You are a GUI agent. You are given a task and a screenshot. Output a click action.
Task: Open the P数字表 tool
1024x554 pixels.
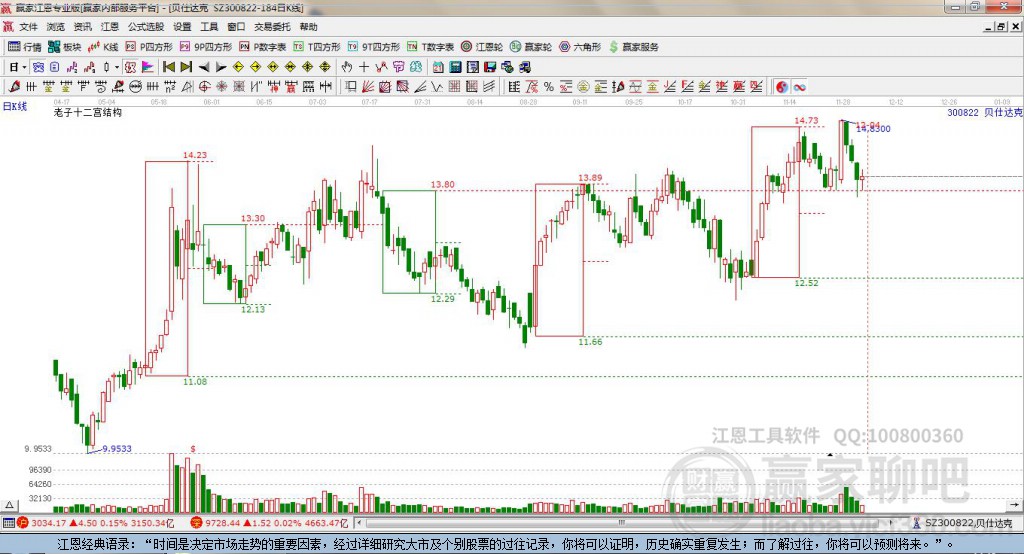pos(263,46)
